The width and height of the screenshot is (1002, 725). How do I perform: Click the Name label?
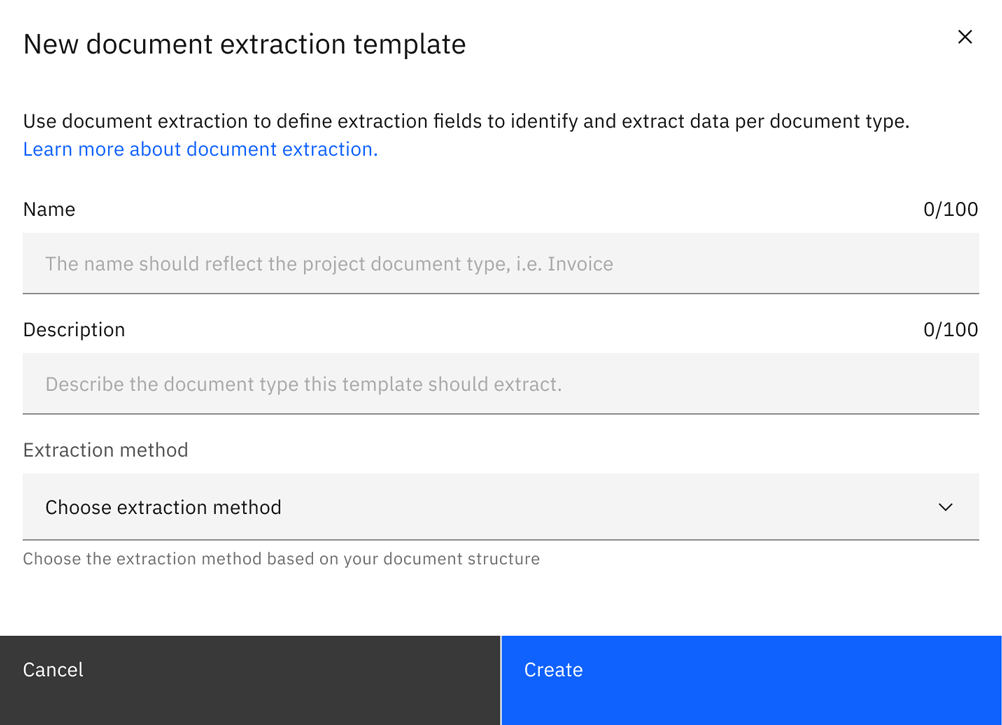[49, 209]
